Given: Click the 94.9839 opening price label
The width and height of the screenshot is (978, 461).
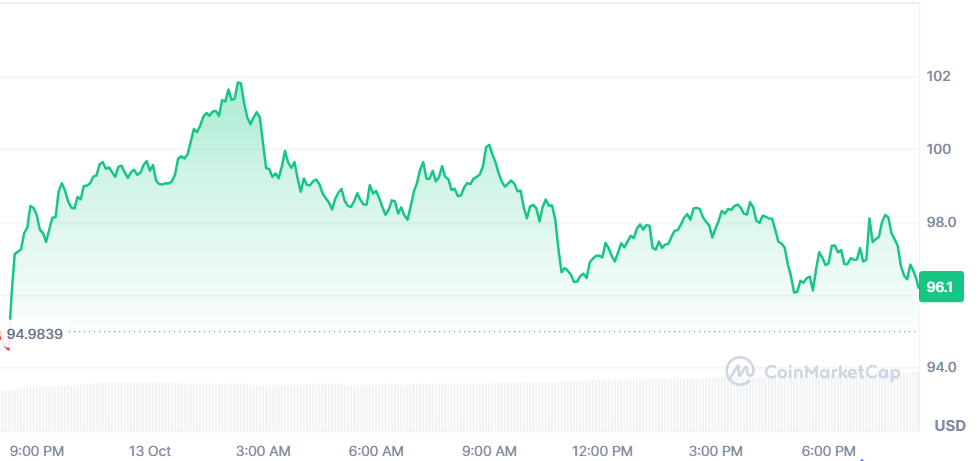Looking at the screenshot, I should tap(35, 334).
